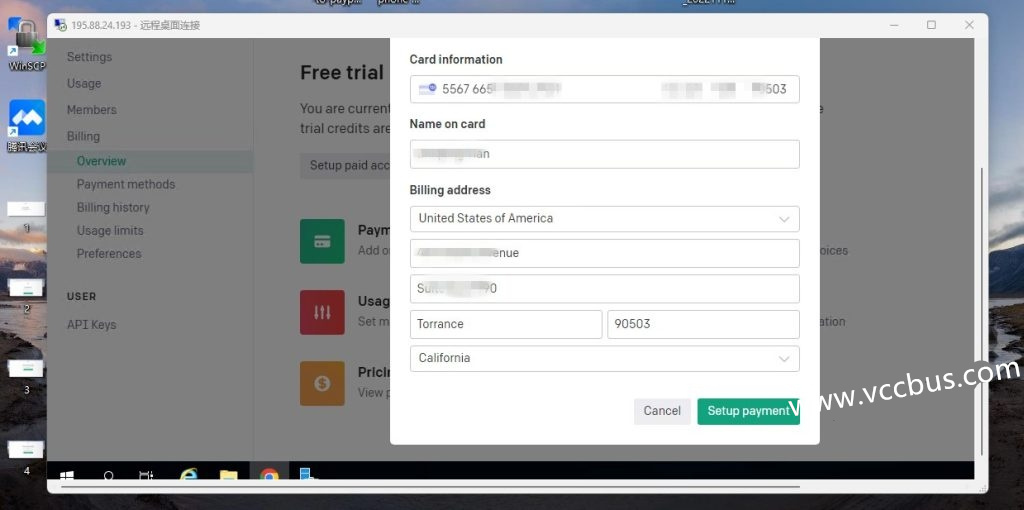Click the taskbar search icon

109,476
